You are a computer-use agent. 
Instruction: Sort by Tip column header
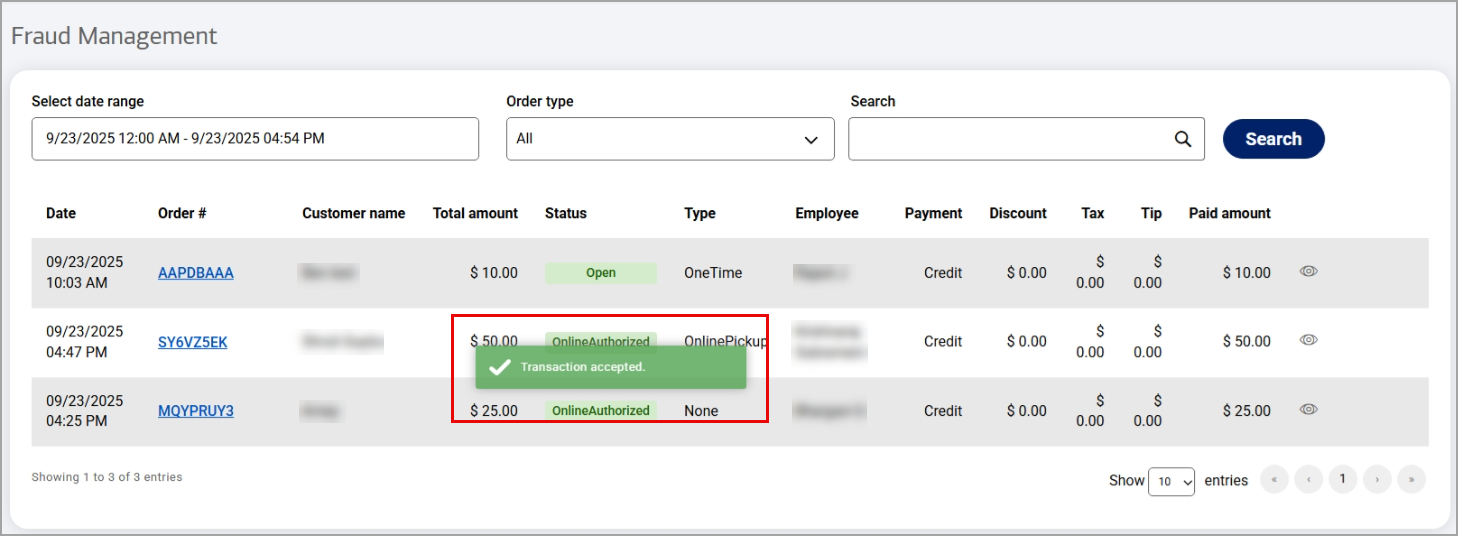tap(1152, 213)
